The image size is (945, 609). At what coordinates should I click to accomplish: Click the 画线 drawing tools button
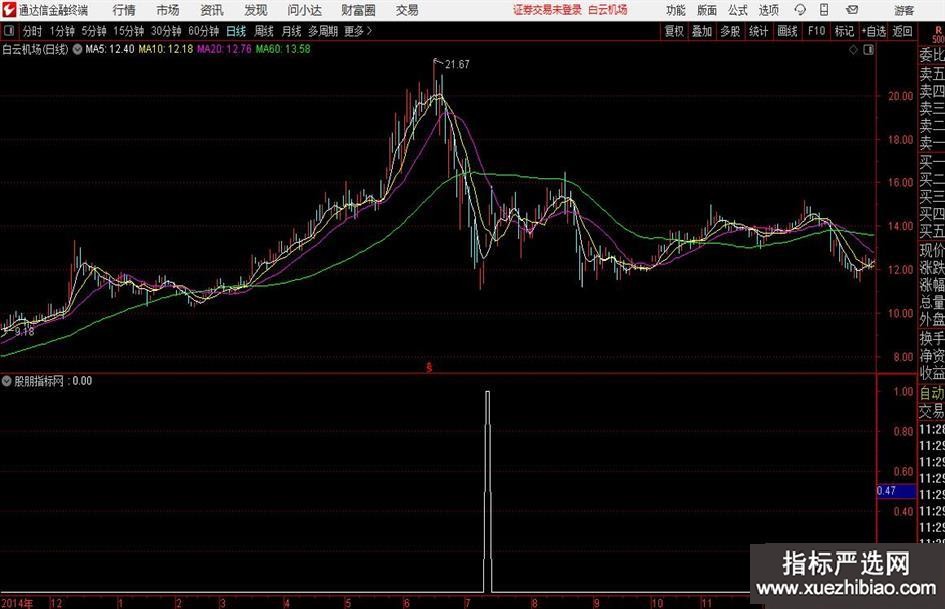[x=787, y=31]
